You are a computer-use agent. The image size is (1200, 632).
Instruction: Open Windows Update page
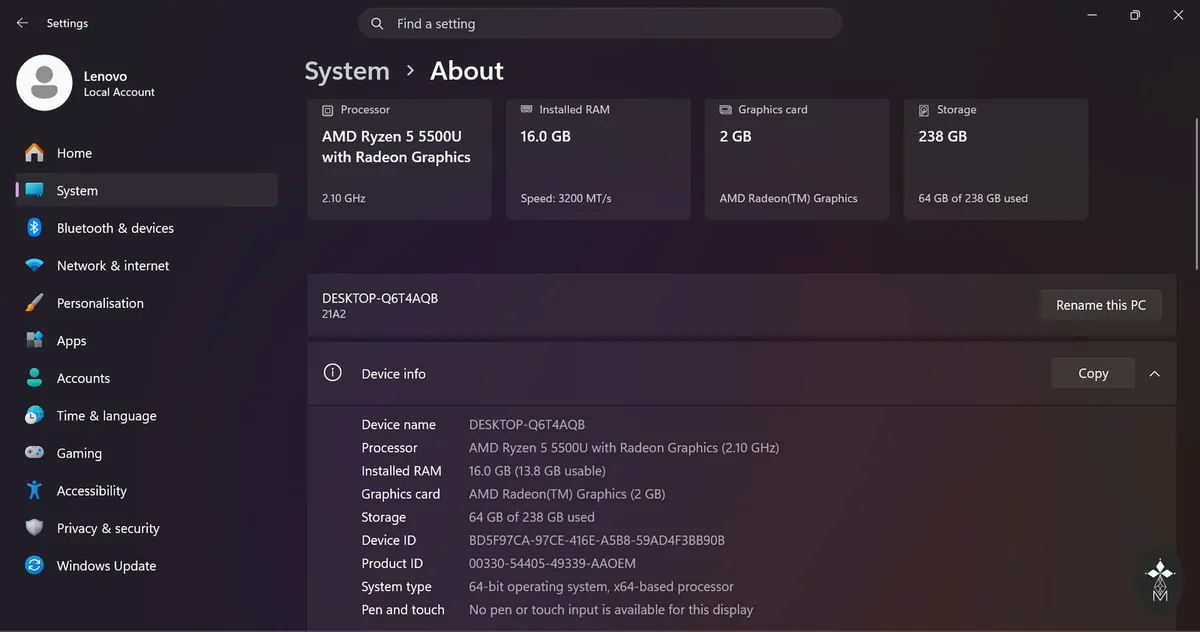click(x=147, y=565)
